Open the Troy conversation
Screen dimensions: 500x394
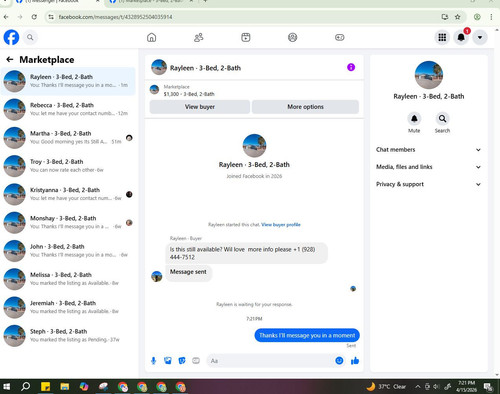tap(68, 166)
